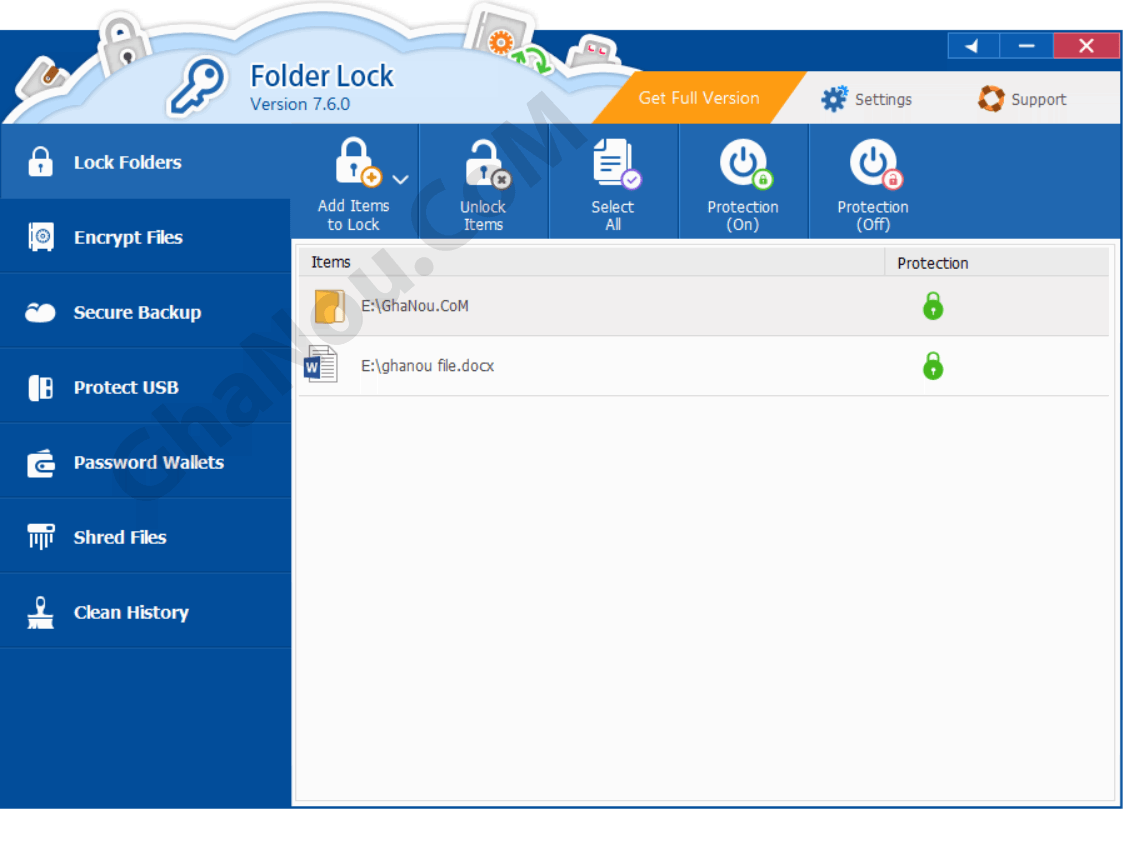The height and width of the screenshot is (855, 1144).
Task: Click the Add Items to Lock icon
Action: [x=358, y=162]
